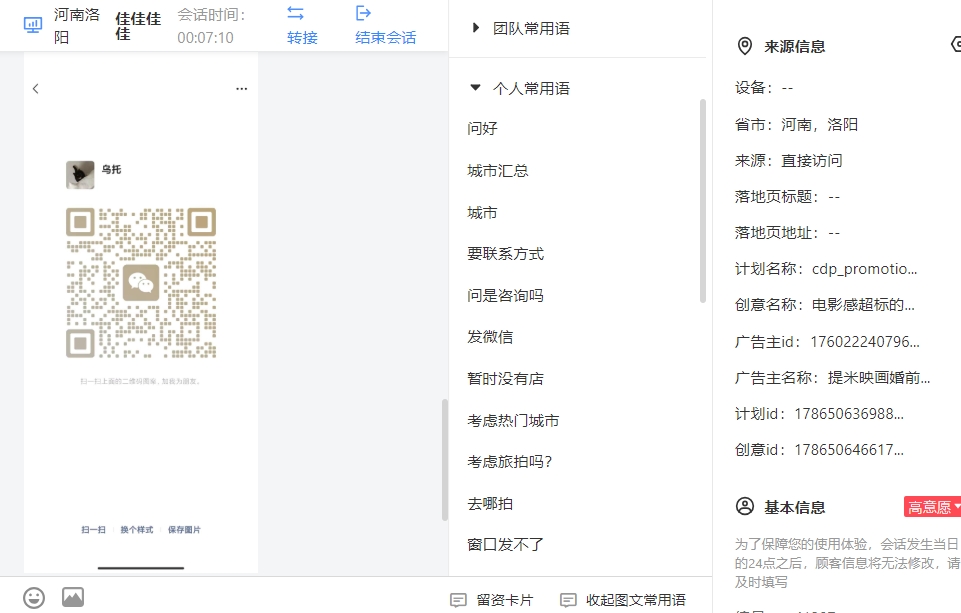Viewport: 961px width, 613px height.
Task: Open the image upload icon
Action: click(x=73, y=597)
